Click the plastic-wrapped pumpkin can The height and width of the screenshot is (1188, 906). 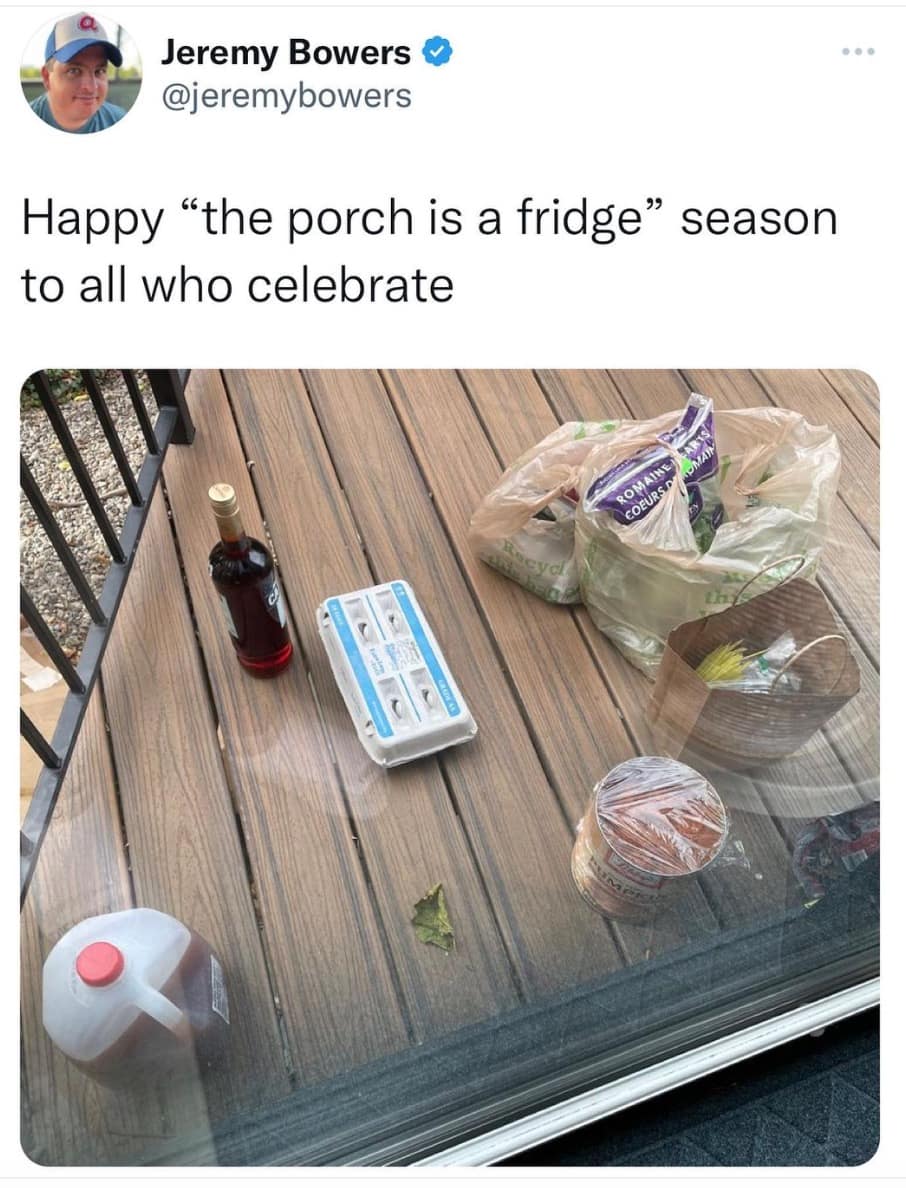[651, 837]
